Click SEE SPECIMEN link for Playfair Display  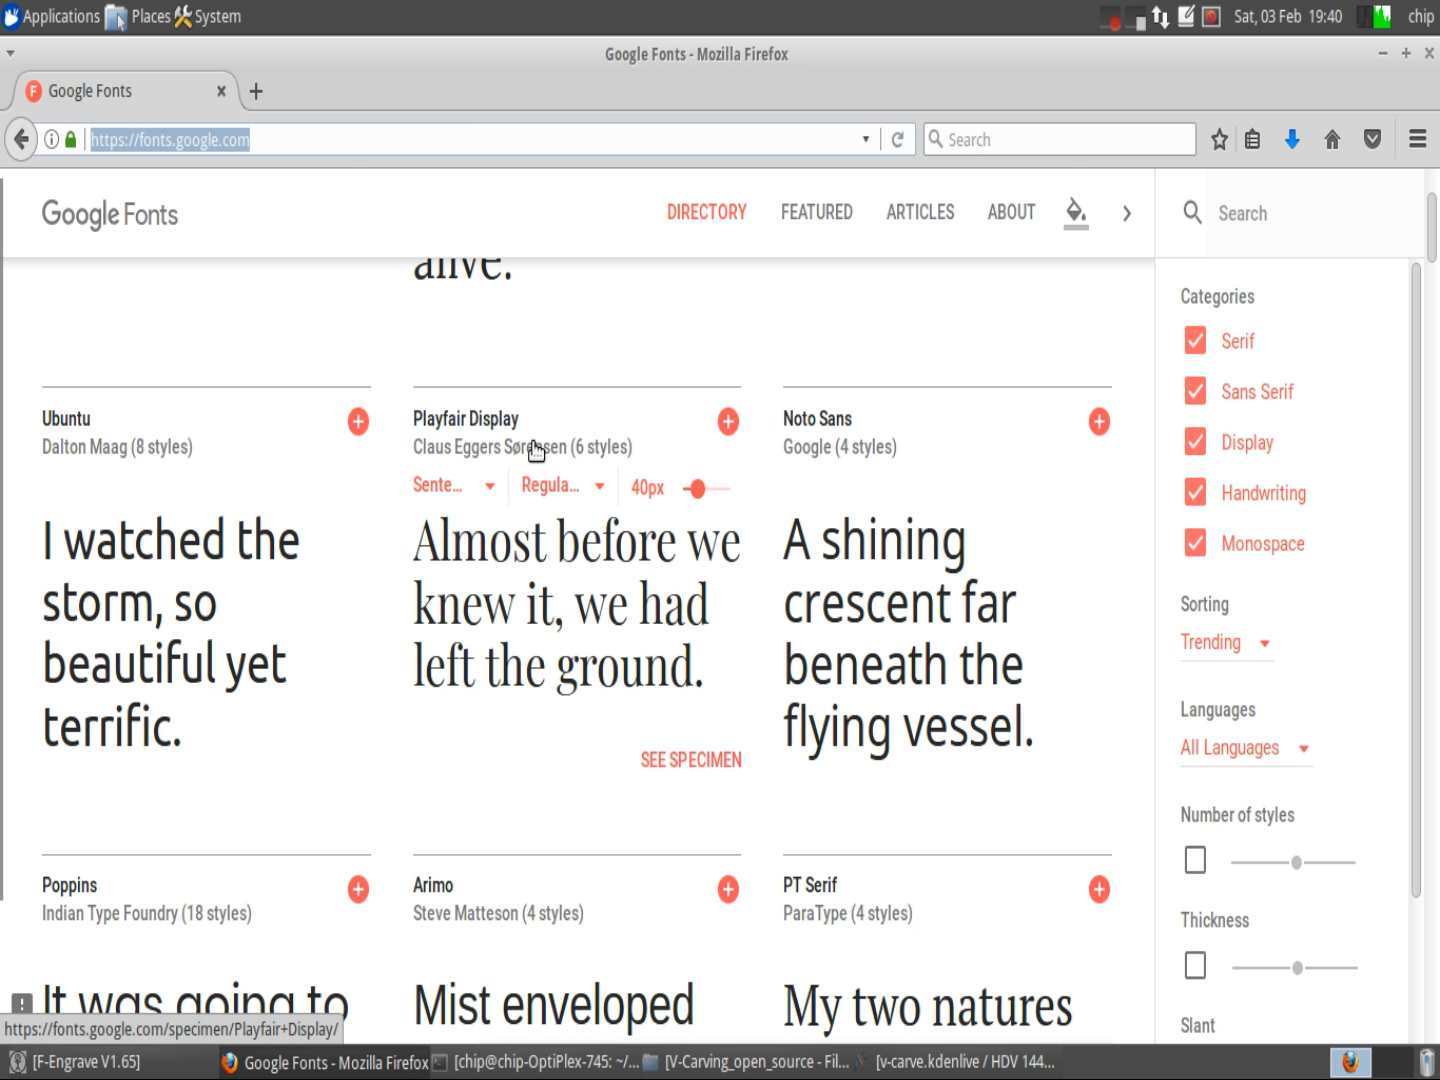tap(691, 760)
